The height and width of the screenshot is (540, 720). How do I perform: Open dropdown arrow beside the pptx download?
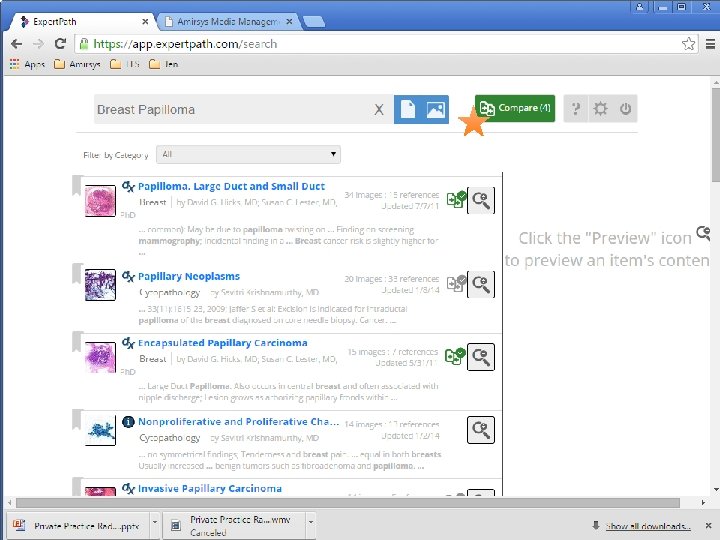(x=155, y=523)
